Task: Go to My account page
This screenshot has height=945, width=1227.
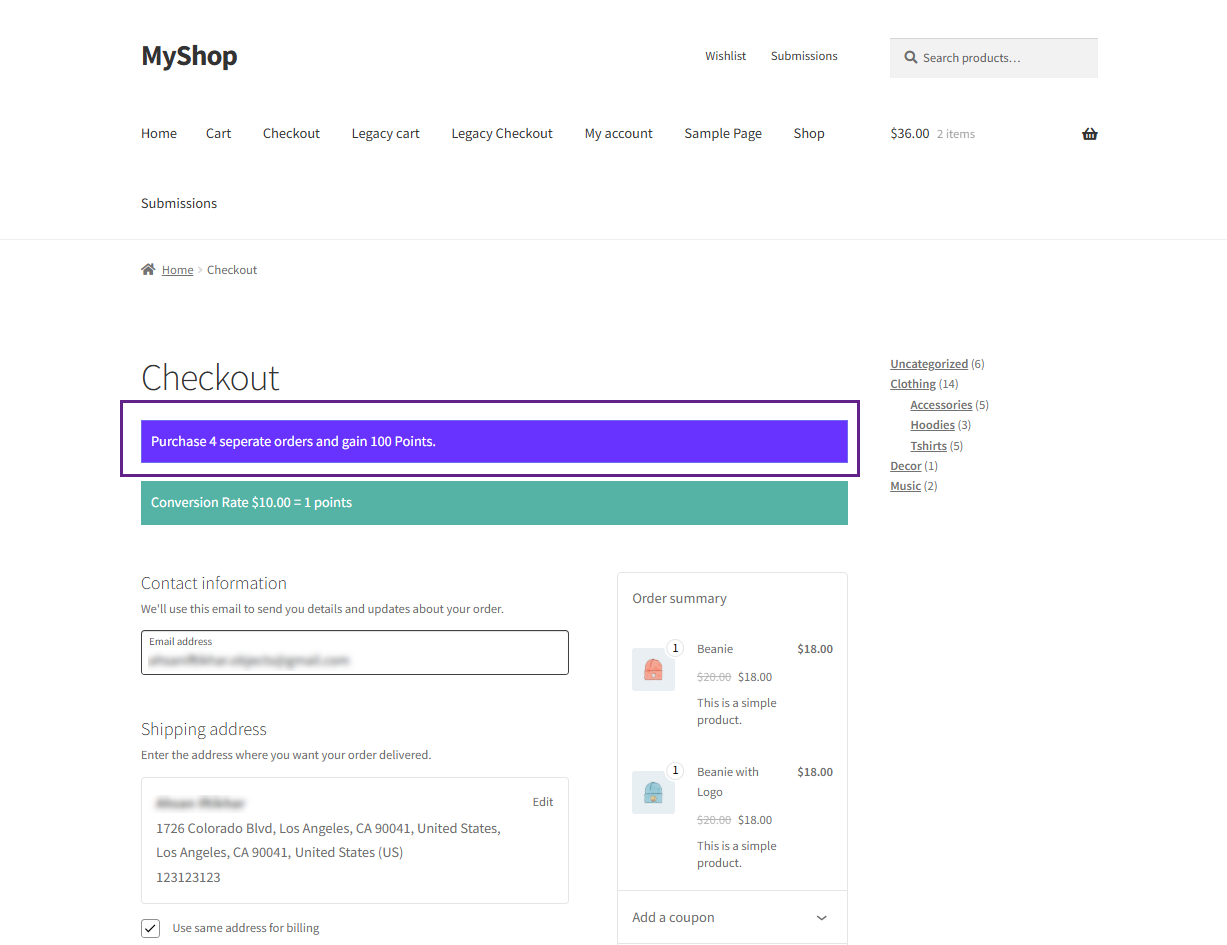Action: [x=618, y=134]
